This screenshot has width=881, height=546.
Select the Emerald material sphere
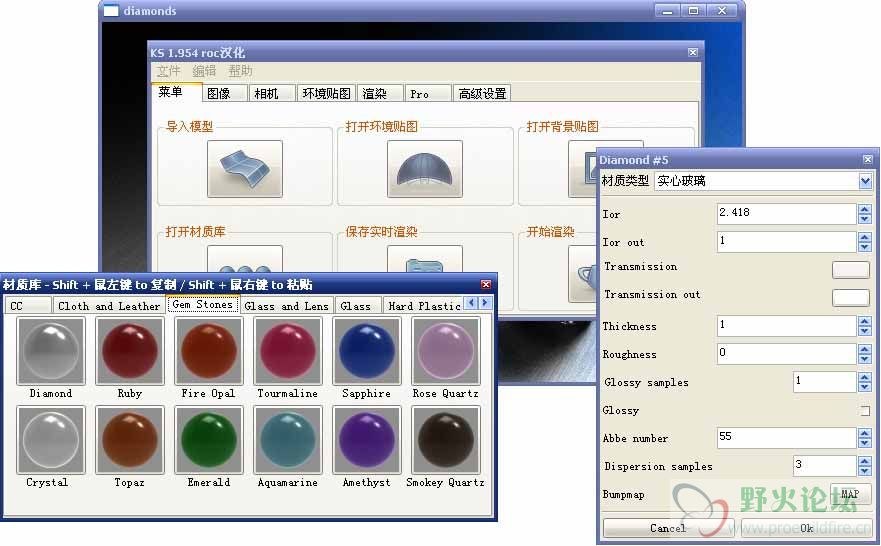(208, 440)
